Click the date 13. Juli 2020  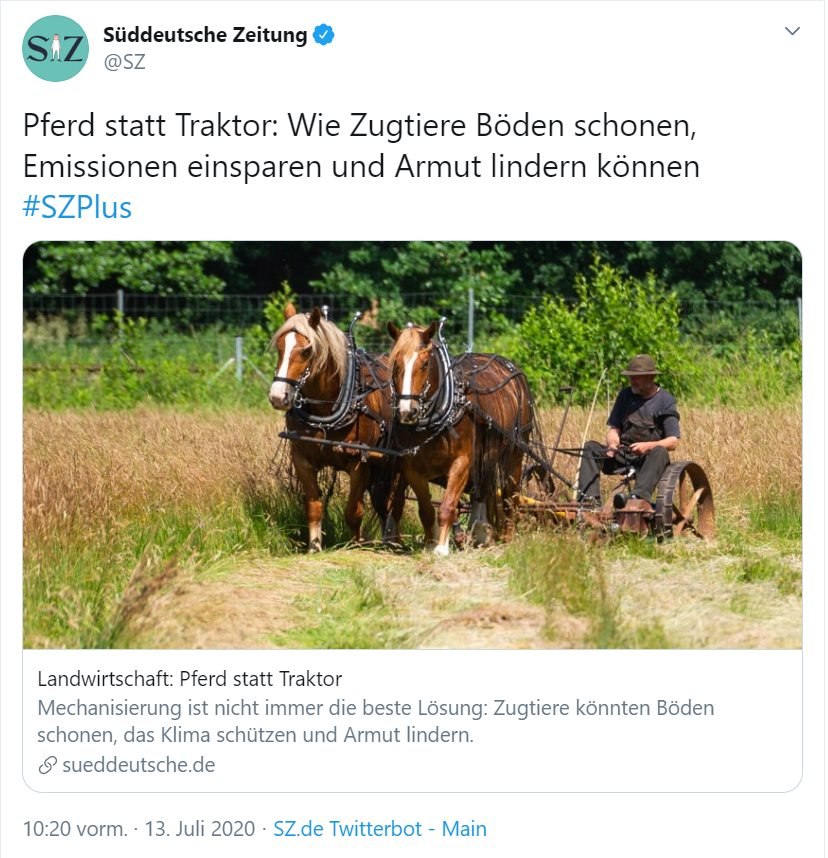200,828
